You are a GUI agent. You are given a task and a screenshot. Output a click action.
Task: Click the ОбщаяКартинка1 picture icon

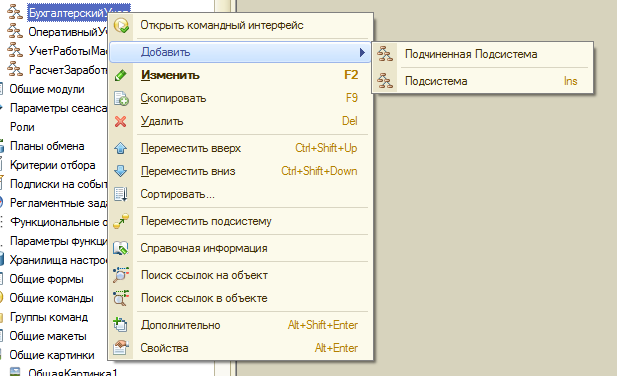(15, 372)
